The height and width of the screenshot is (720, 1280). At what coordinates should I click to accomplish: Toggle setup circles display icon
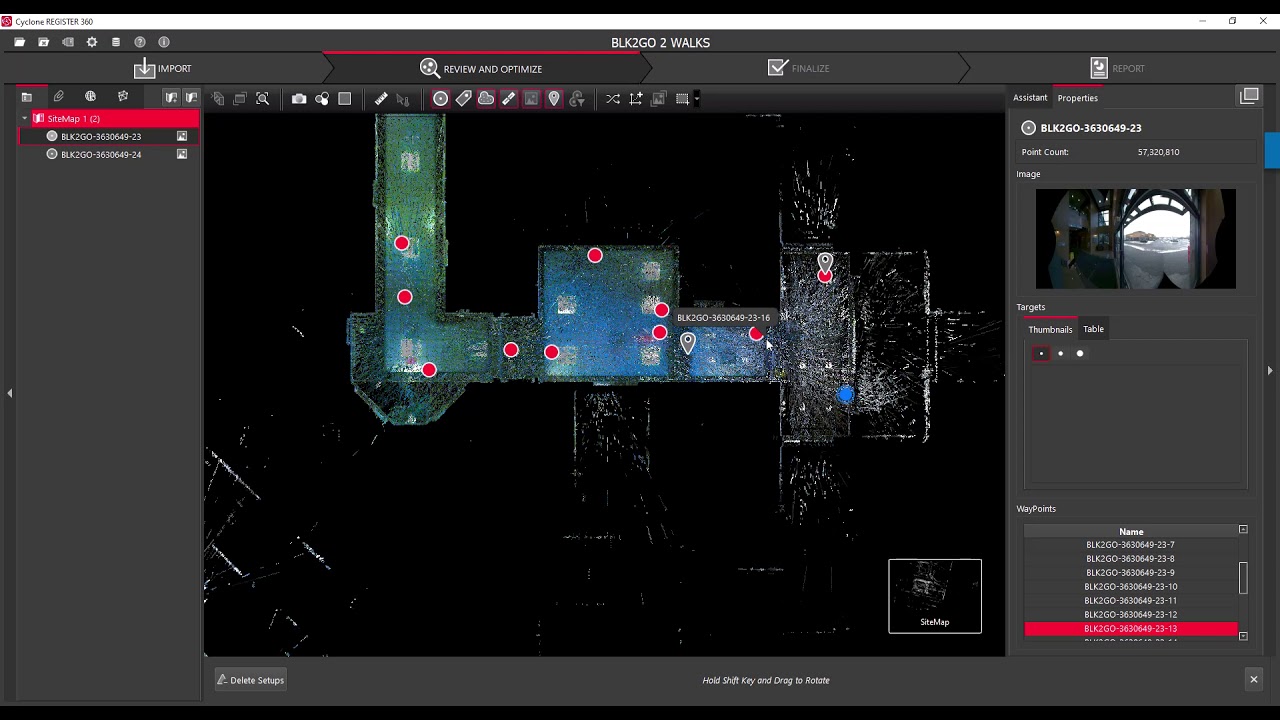[440, 99]
